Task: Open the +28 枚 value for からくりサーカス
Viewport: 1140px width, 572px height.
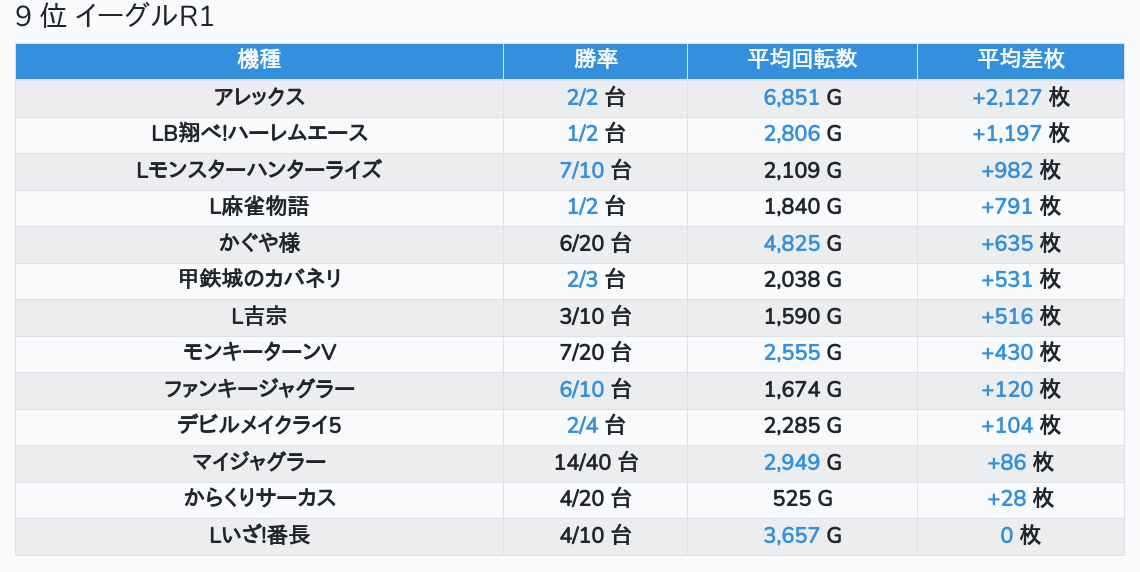Action: 1021,498
